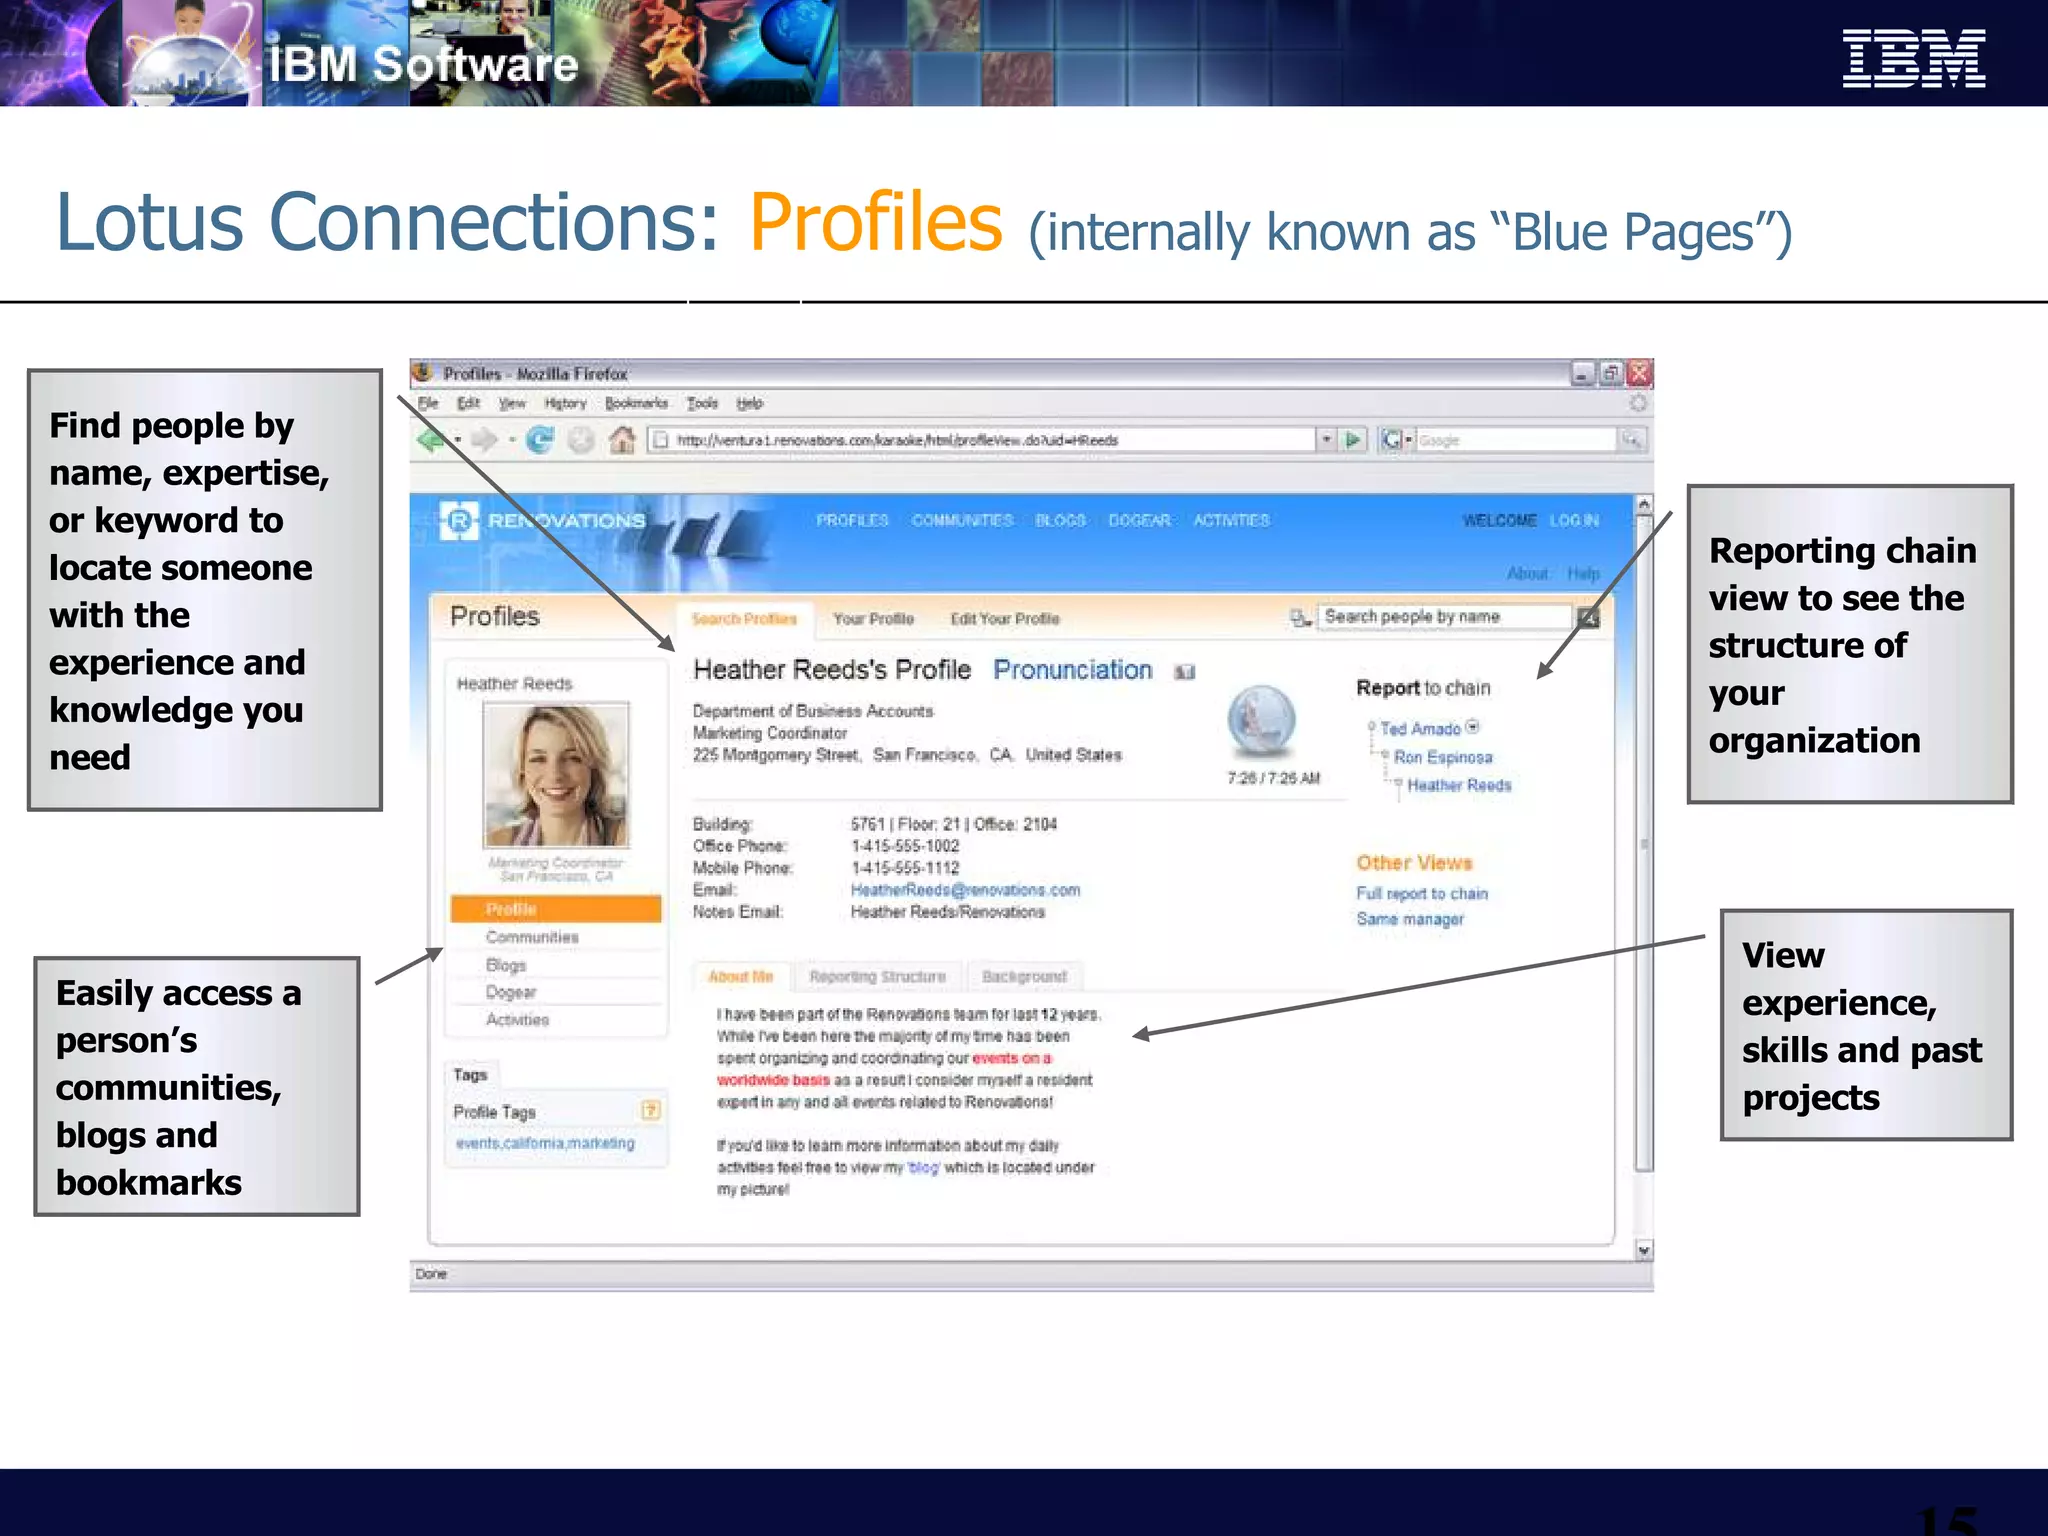Click the 'blog' link in bio
This screenshot has height=1536, width=2048.
tap(923, 1168)
